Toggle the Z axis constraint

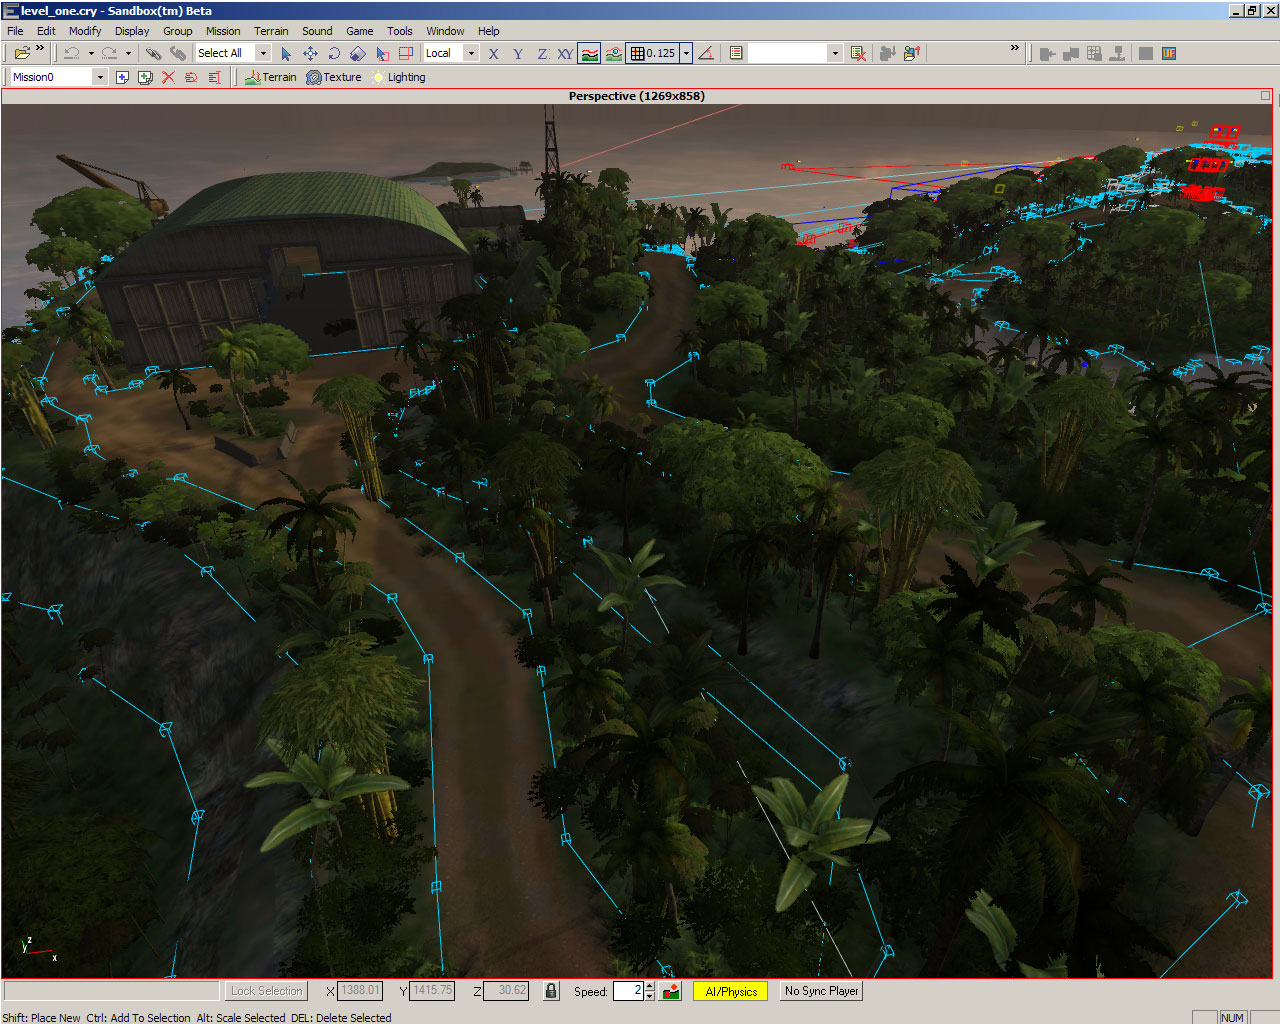(x=542, y=53)
